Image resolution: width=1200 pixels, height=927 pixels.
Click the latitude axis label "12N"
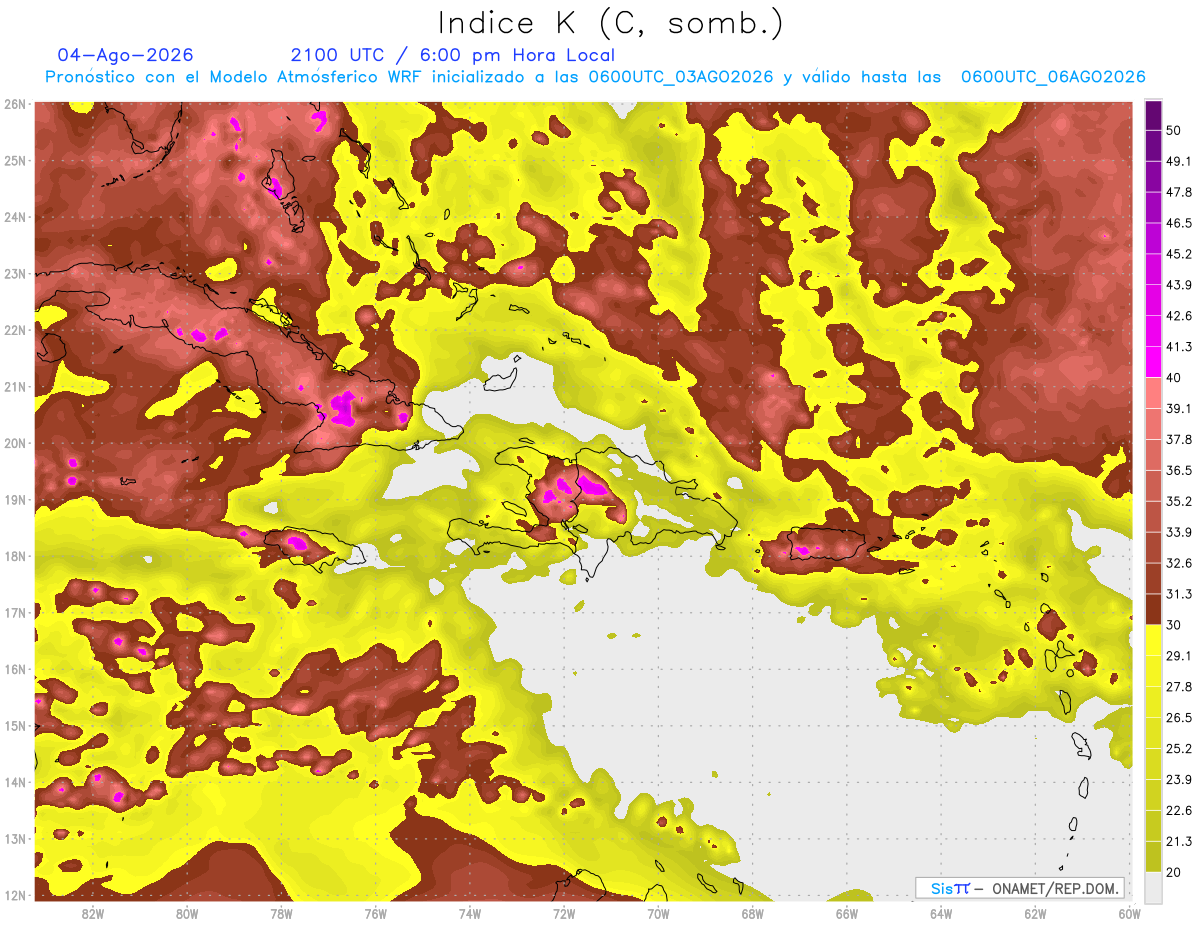click(x=14, y=895)
